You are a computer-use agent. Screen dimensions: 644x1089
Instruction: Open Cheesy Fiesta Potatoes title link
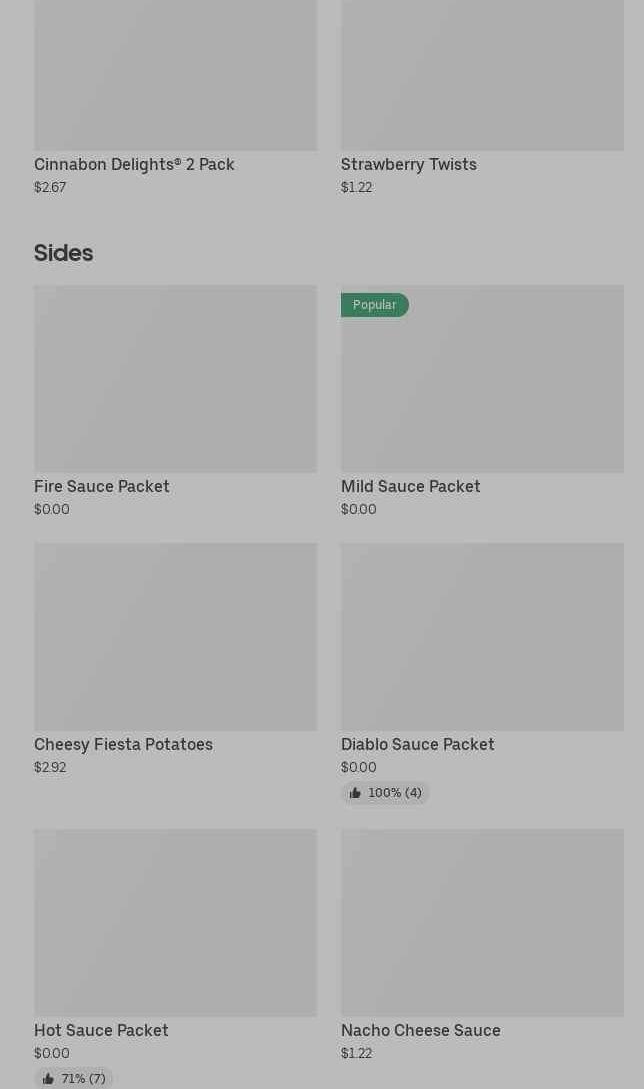(x=123, y=744)
